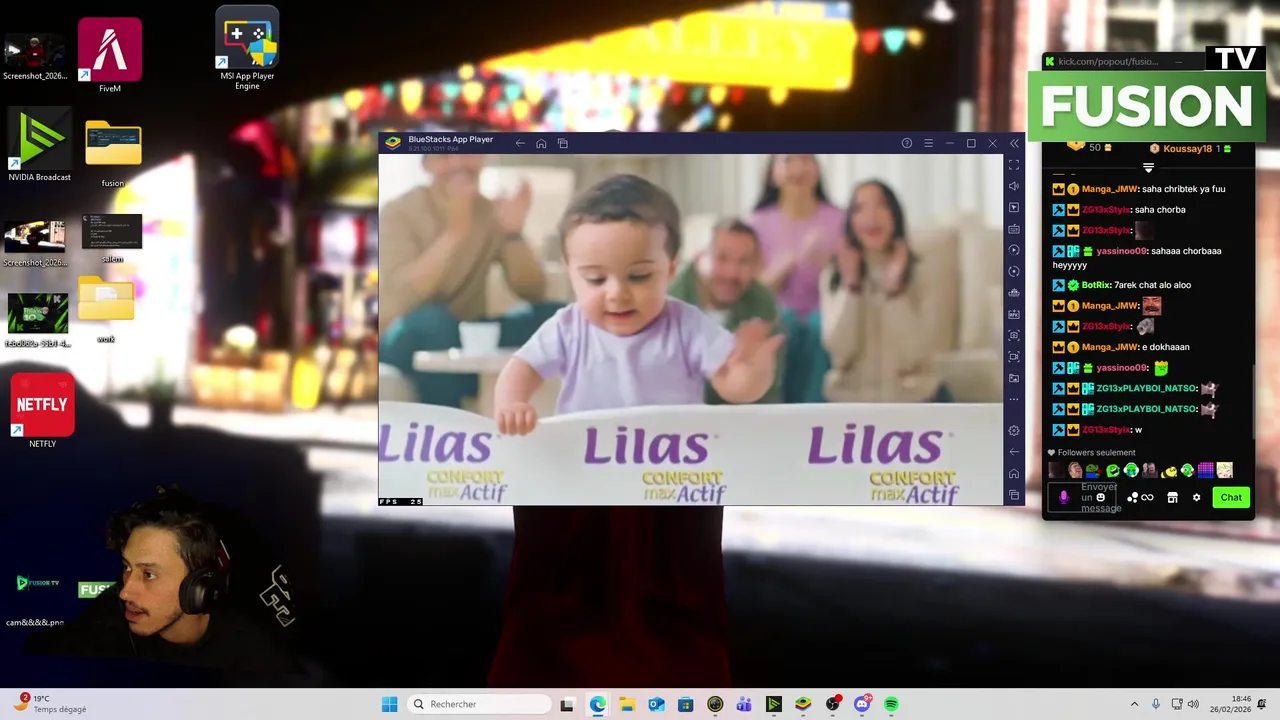1280x720 pixels.
Task: Collapse the BlueStacks side toolbar
Action: pyautogui.click(x=1014, y=143)
